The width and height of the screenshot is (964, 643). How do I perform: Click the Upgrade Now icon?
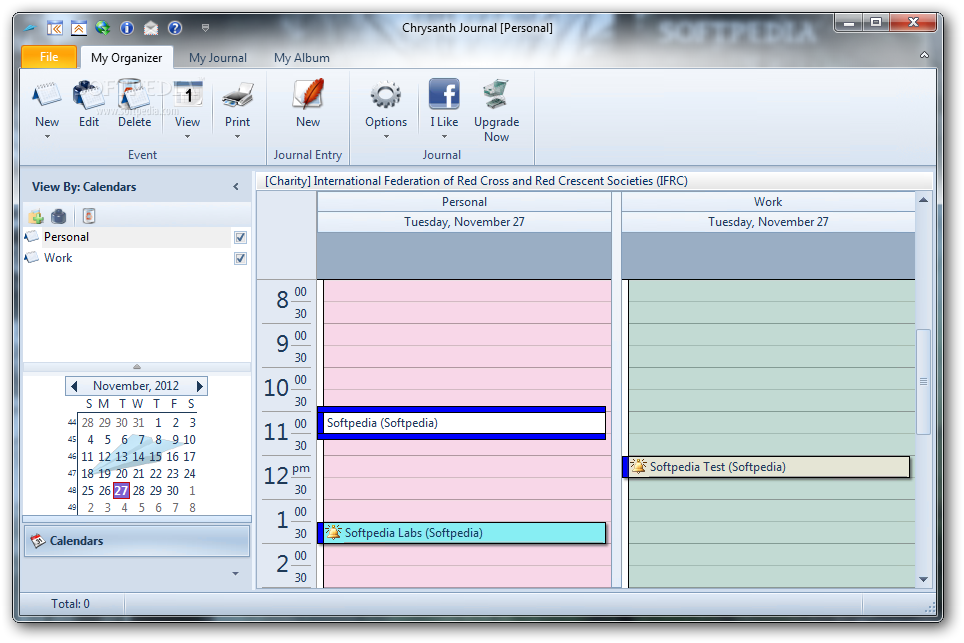point(496,95)
